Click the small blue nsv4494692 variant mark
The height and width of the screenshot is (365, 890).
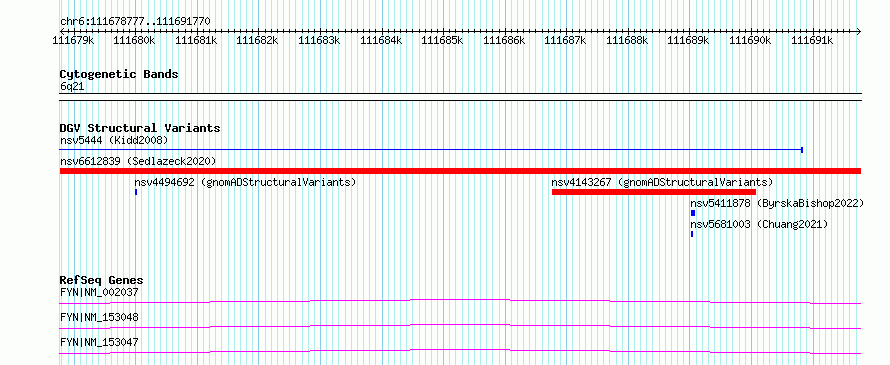[136, 192]
